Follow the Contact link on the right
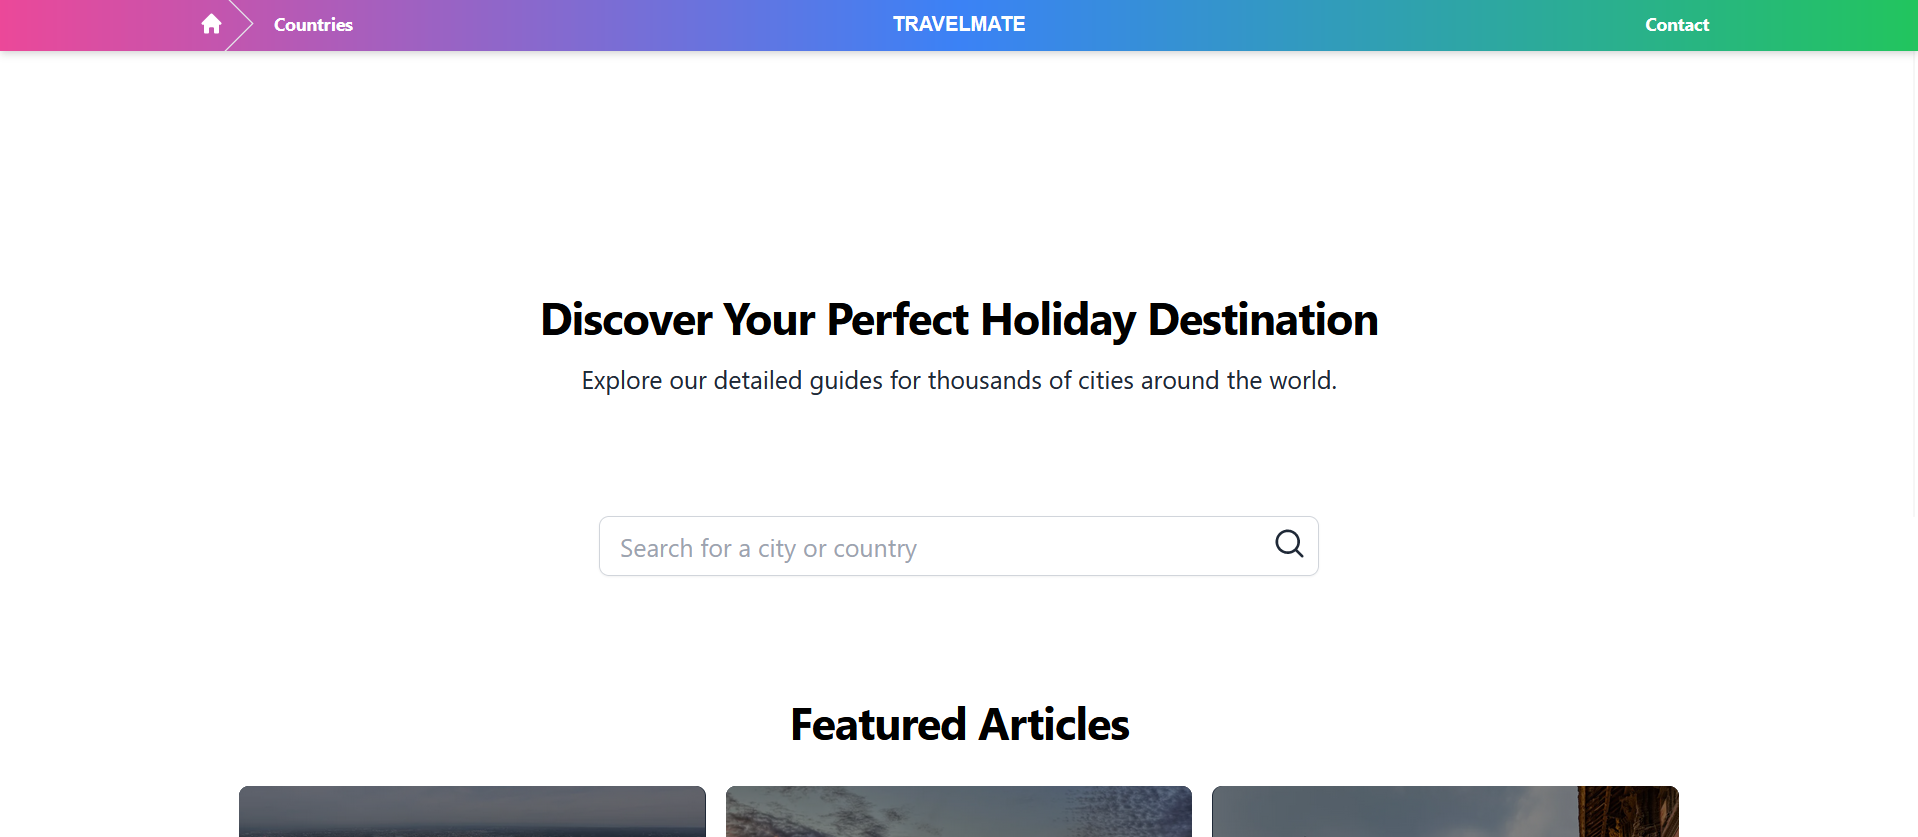1918x837 pixels. [x=1676, y=24]
